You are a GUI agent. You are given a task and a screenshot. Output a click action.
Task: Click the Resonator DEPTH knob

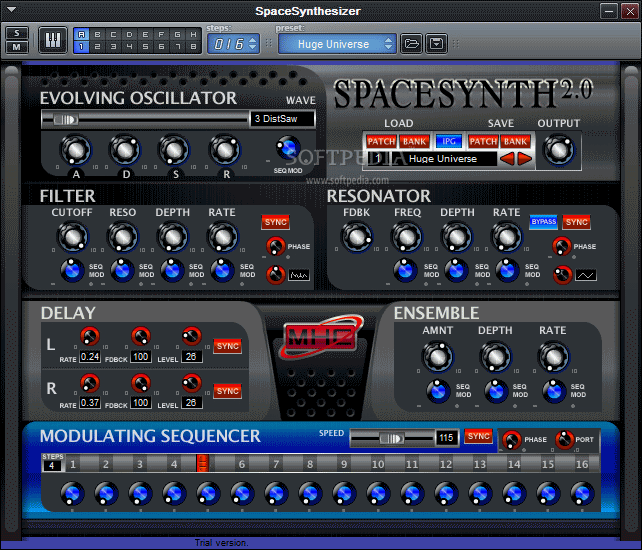pyautogui.click(x=457, y=237)
